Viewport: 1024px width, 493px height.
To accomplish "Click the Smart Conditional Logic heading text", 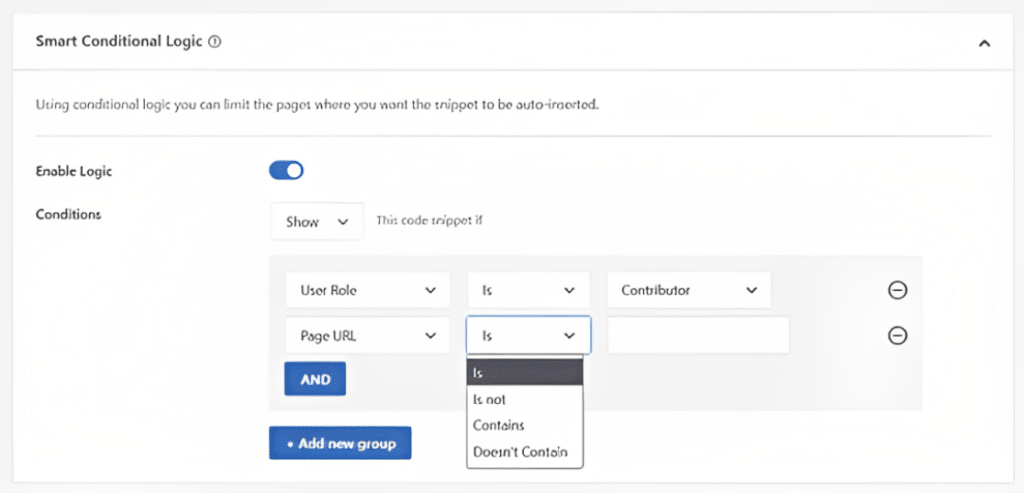I will pos(119,43).
